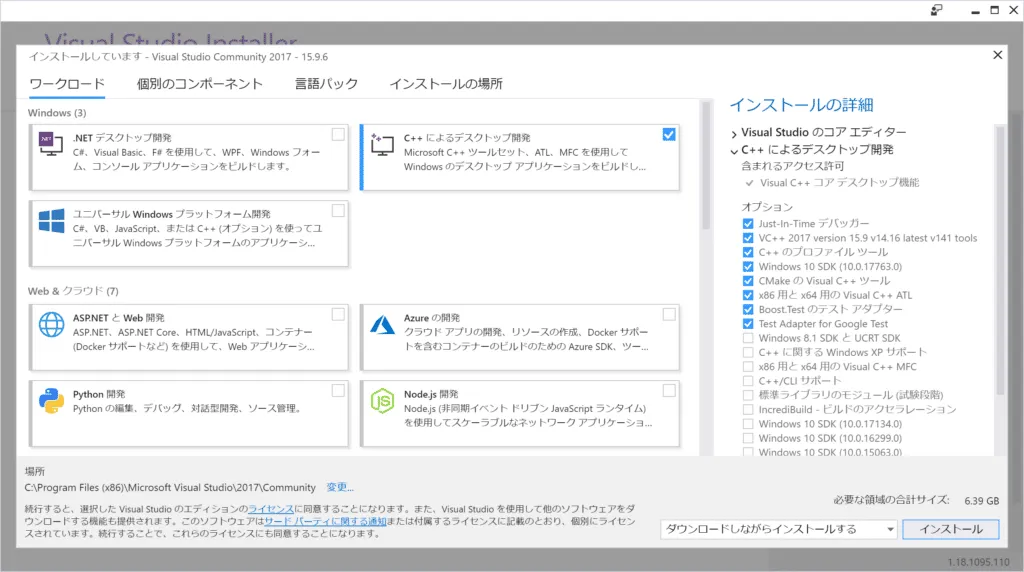Image resolution: width=1024 pixels, height=572 pixels.
Task: Maximize the Visual Studio Installer window
Action: point(995,10)
